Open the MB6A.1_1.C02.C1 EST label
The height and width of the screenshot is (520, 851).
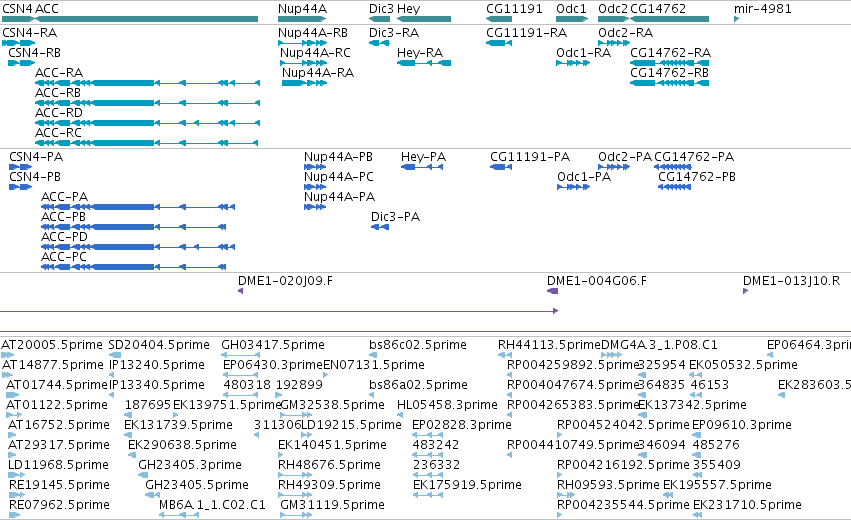tap(212, 505)
